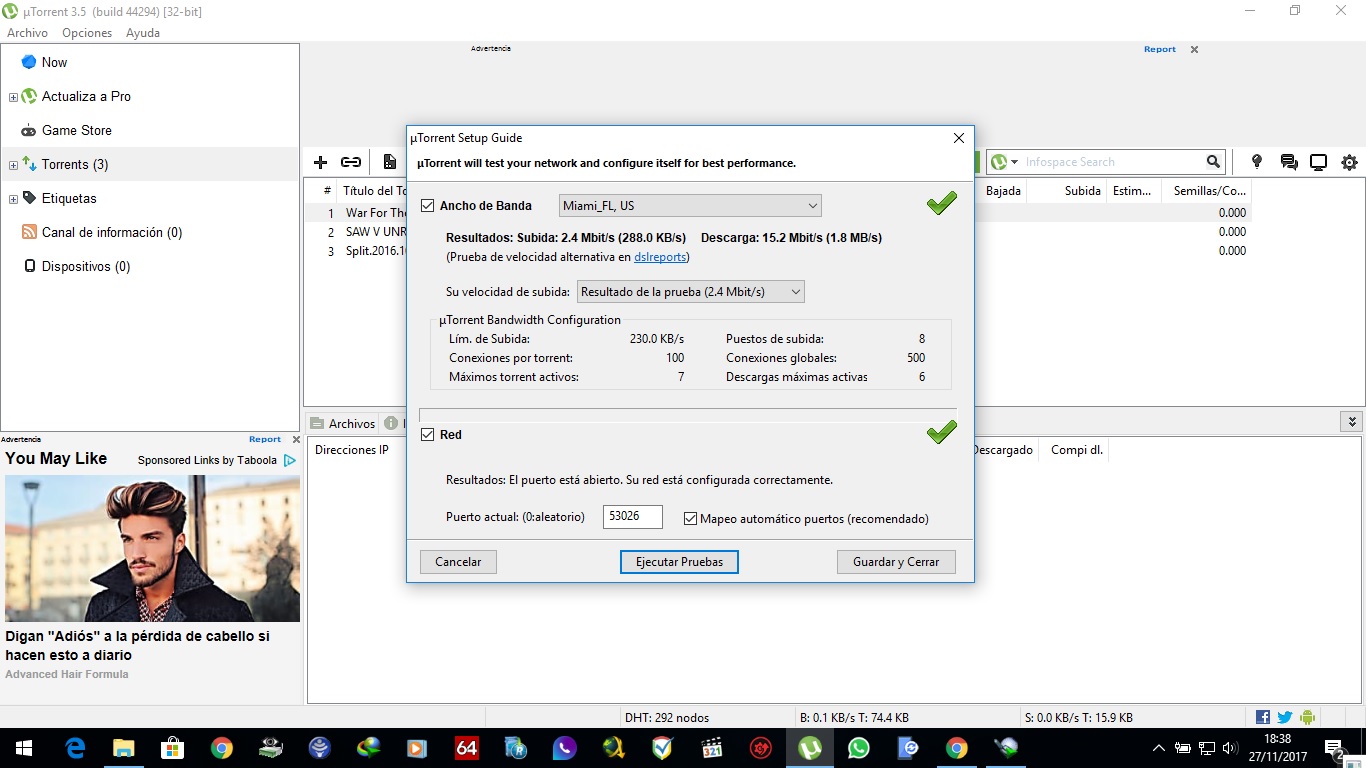This screenshot has width=1366, height=768.
Task: Click the µTorrent taskbar icon
Action: [x=810, y=748]
